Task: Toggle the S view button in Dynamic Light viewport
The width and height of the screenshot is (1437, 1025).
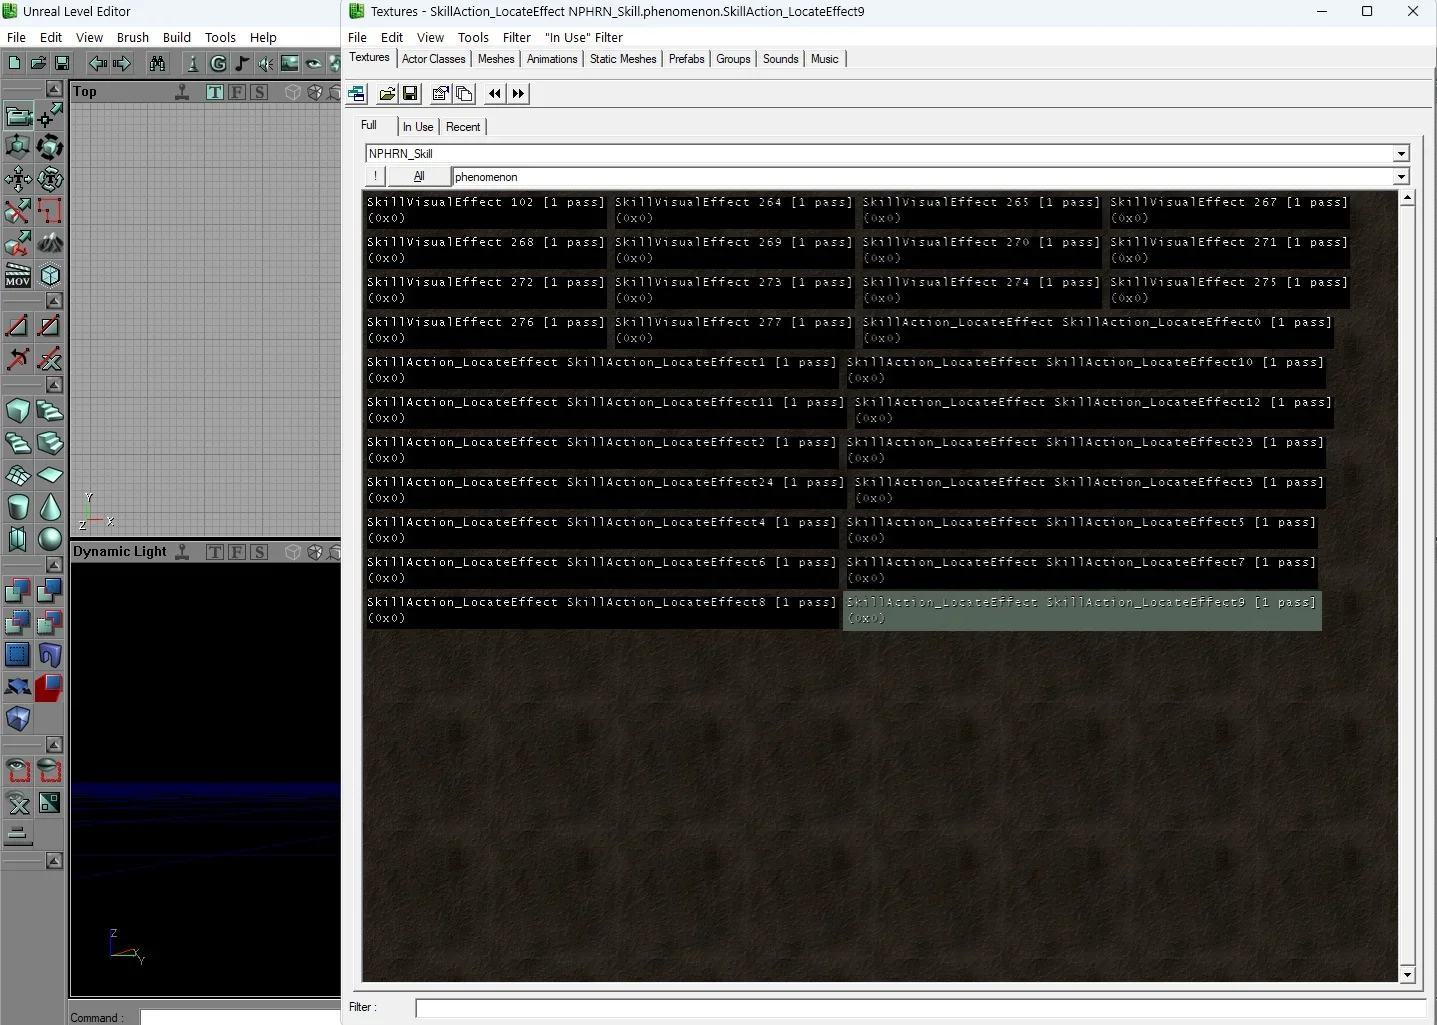Action: coord(259,552)
